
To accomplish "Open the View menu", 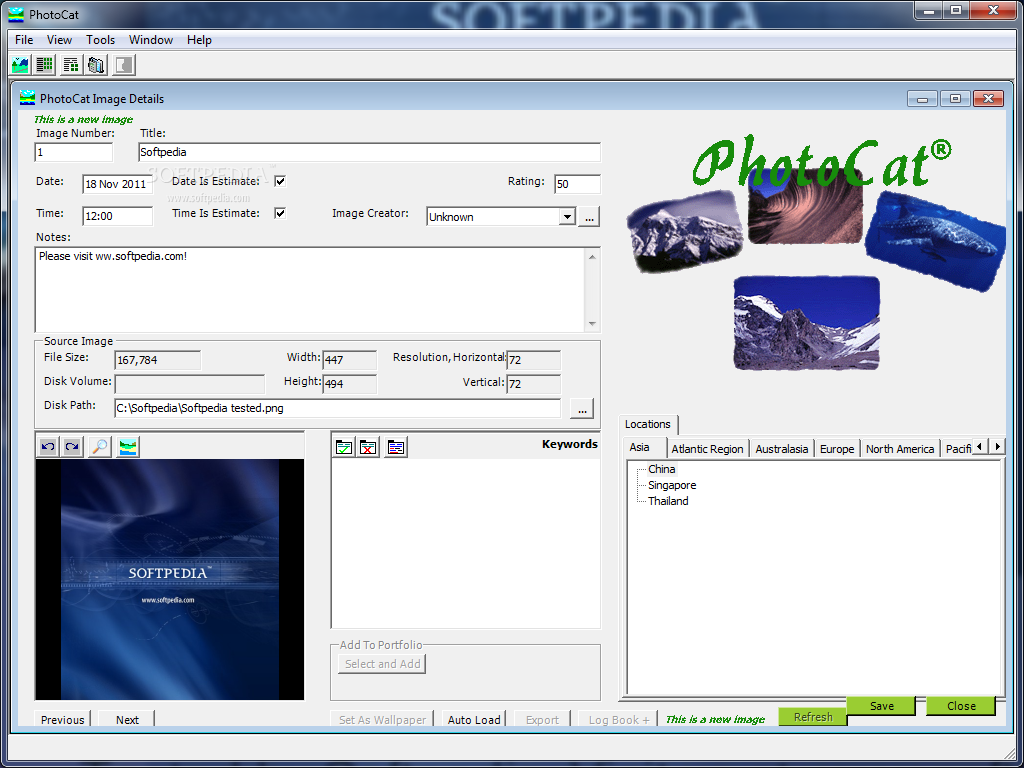I will tap(59, 40).
